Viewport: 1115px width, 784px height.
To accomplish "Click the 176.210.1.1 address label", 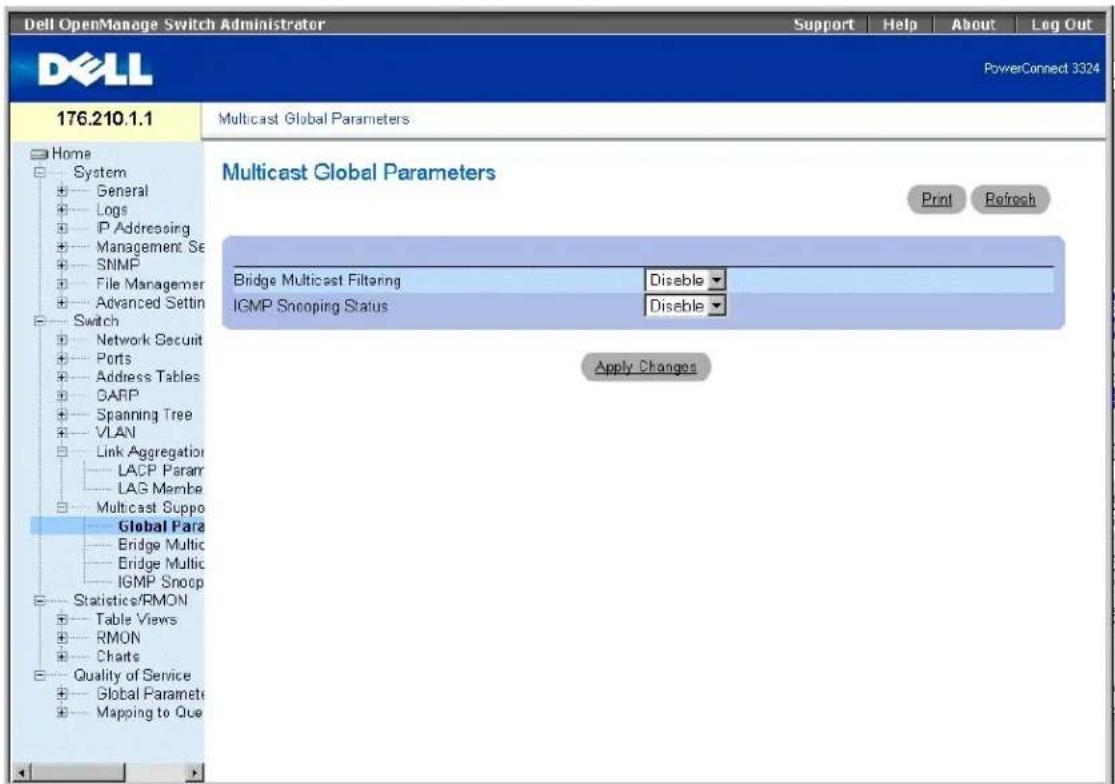I will [105, 119].
